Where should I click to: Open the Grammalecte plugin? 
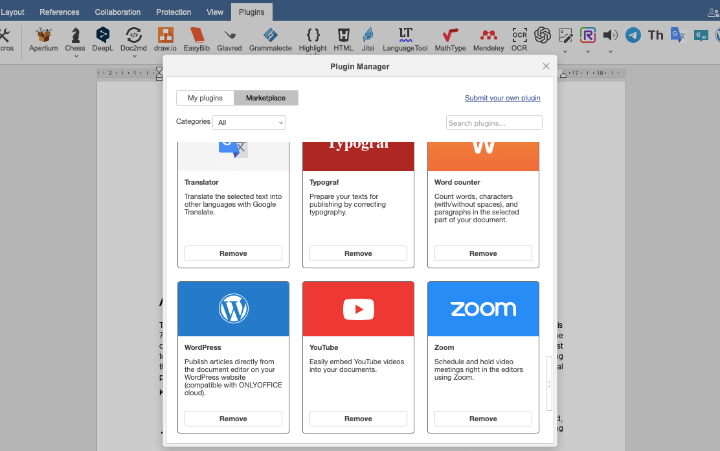pos(270,39)
